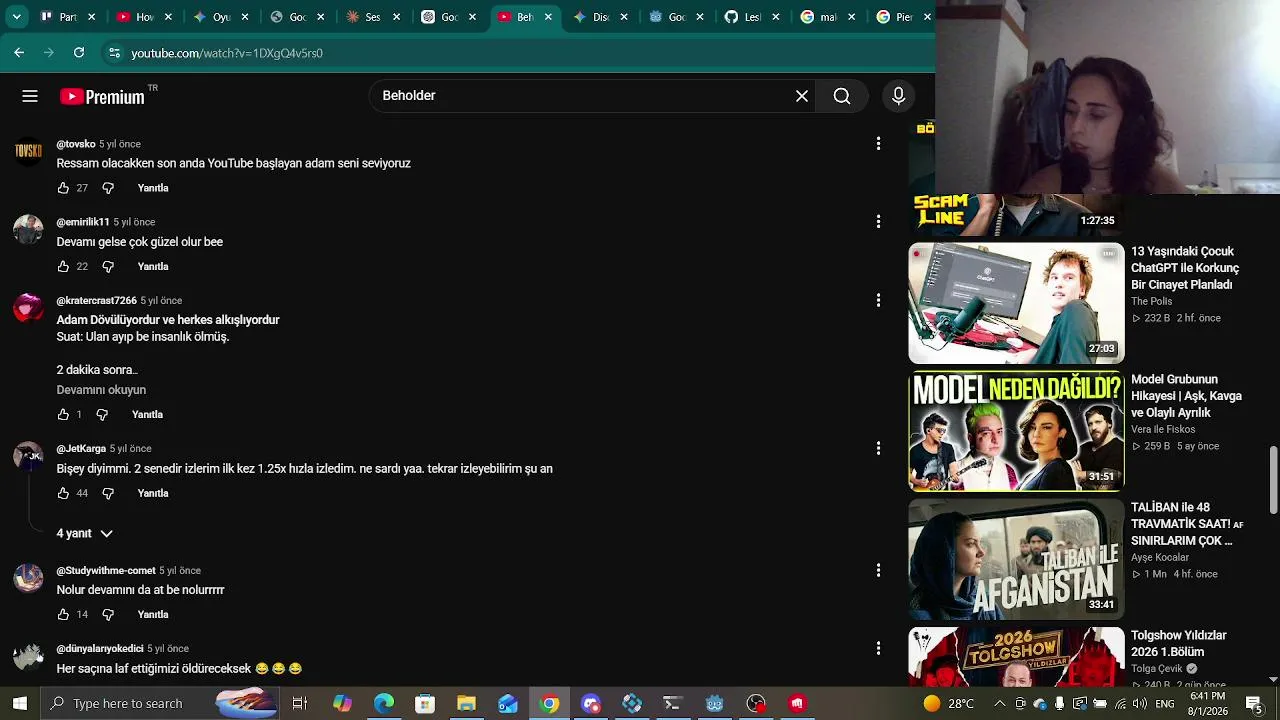1280x720 pixels.
Task: Reply to @kratercrast7266 with Yanıtla
Action: tap(147, 415)
